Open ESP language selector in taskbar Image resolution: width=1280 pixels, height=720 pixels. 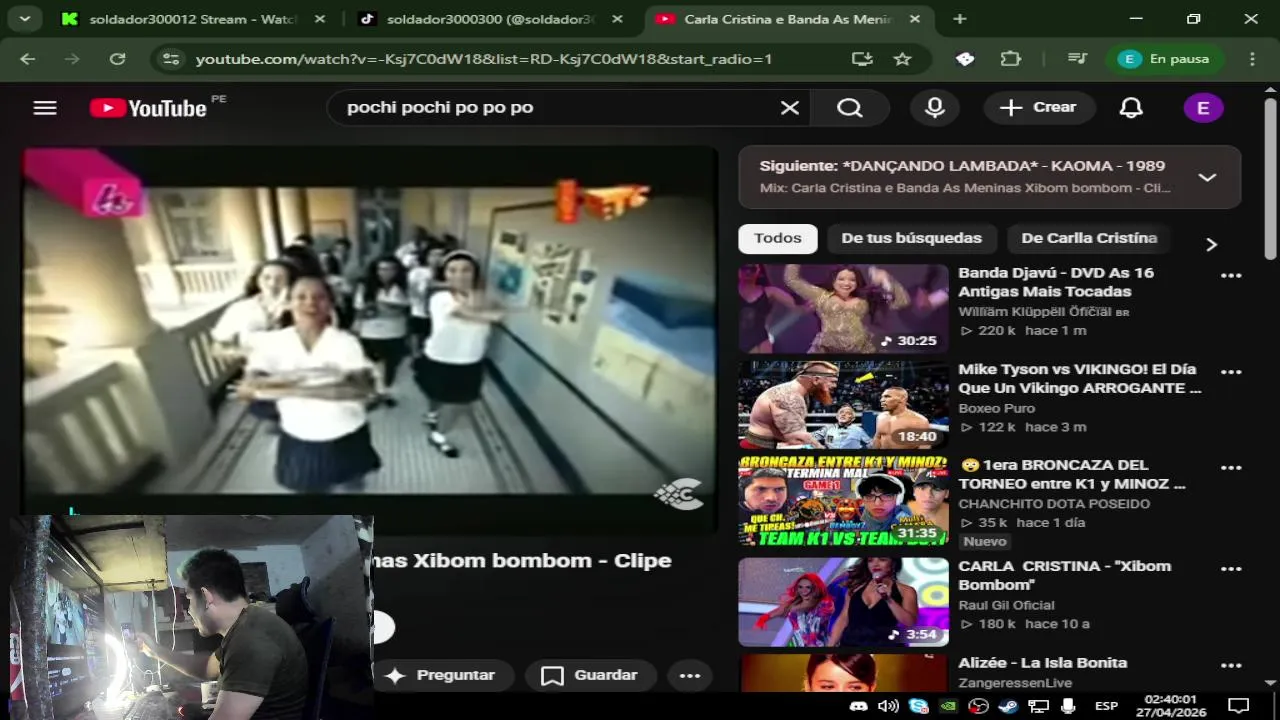point(1106,706)
